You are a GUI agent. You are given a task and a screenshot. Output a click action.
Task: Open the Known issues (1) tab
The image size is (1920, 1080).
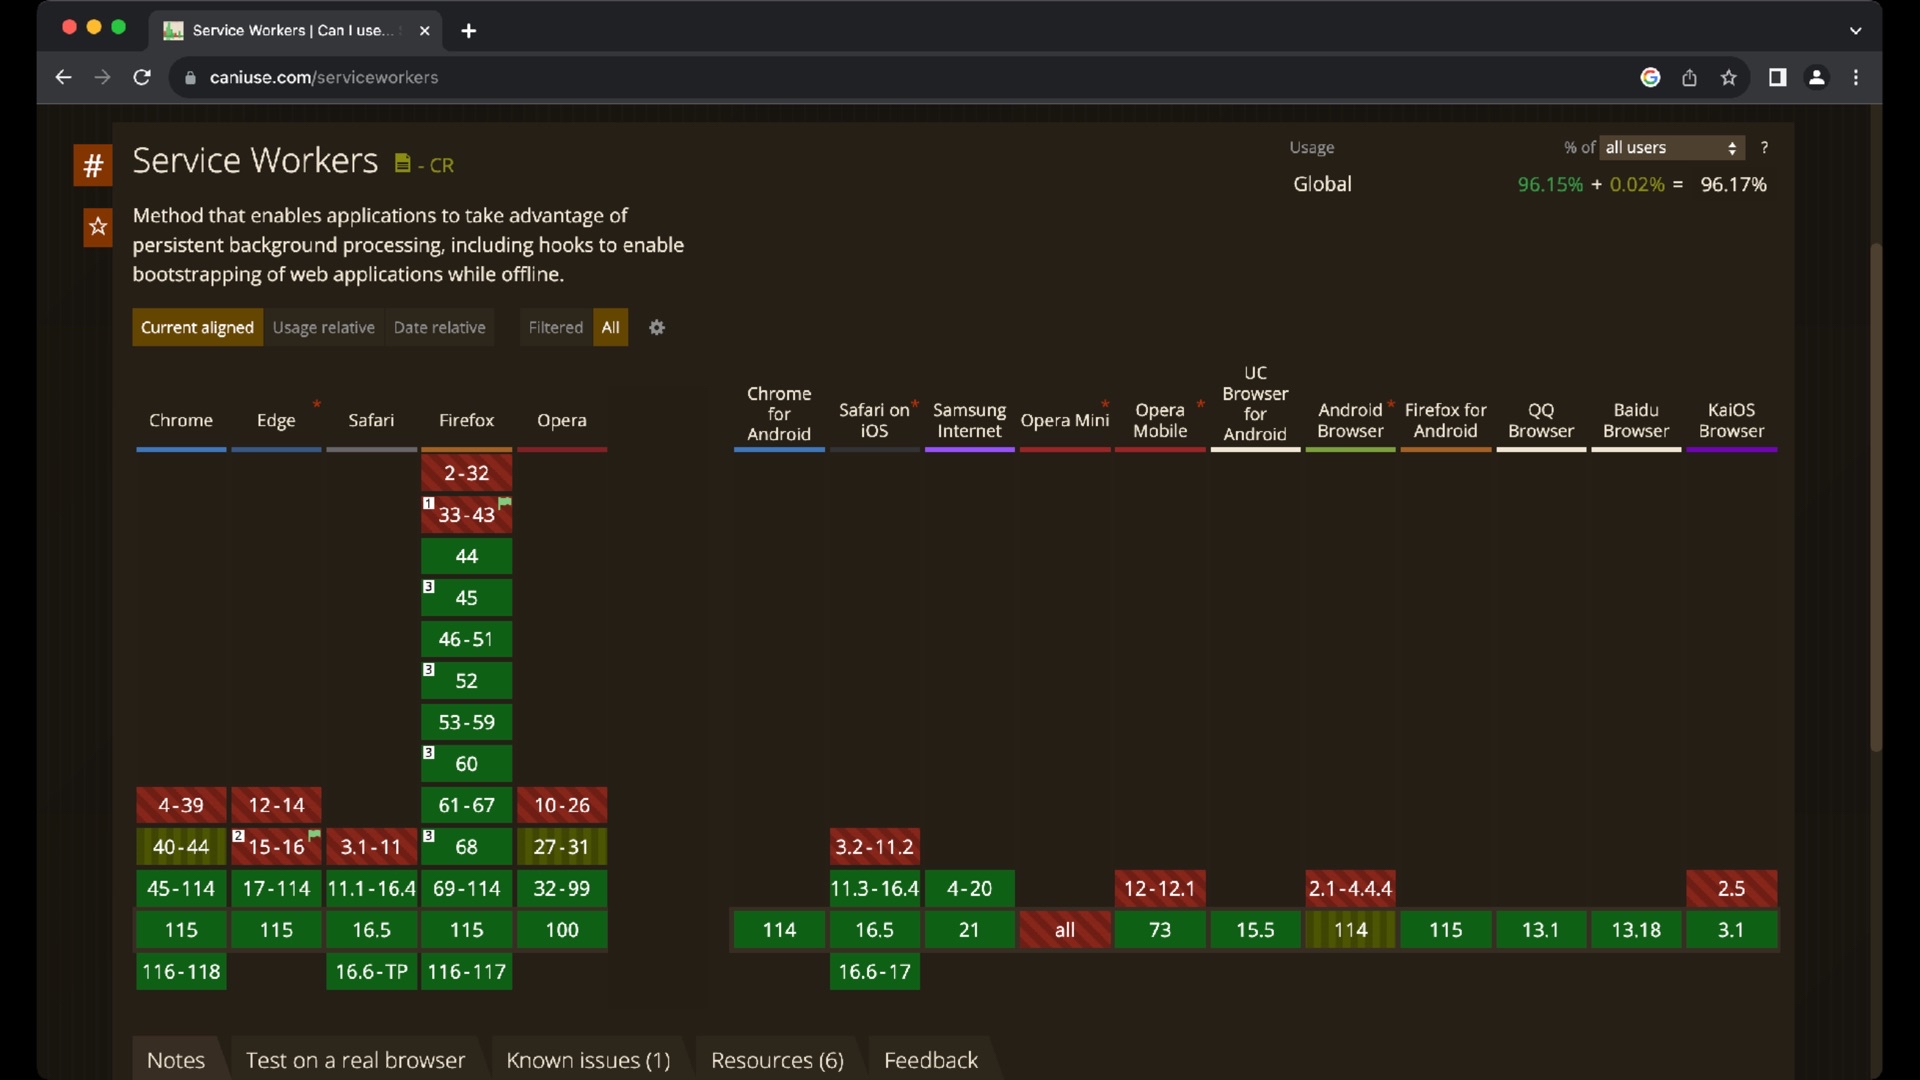tap(588, 1060)
